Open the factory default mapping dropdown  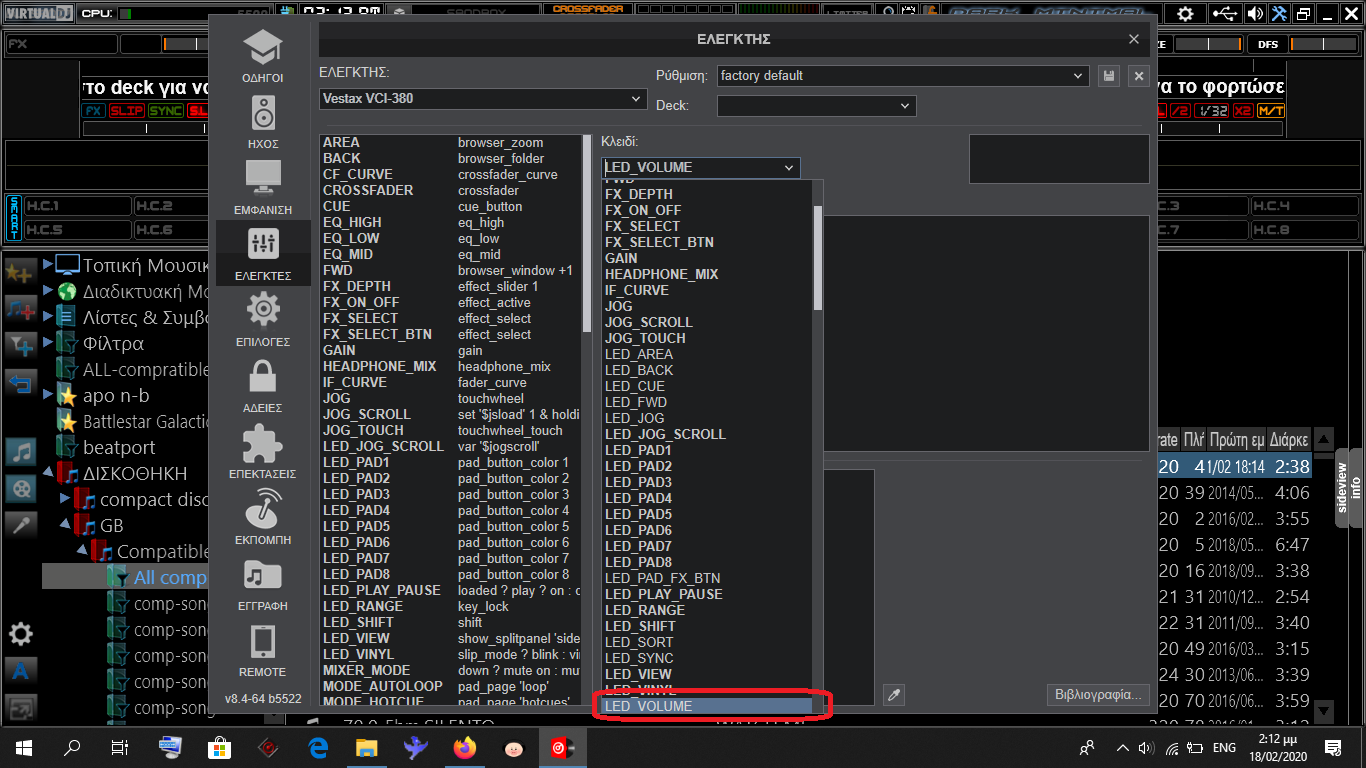(x=902, y=76)
